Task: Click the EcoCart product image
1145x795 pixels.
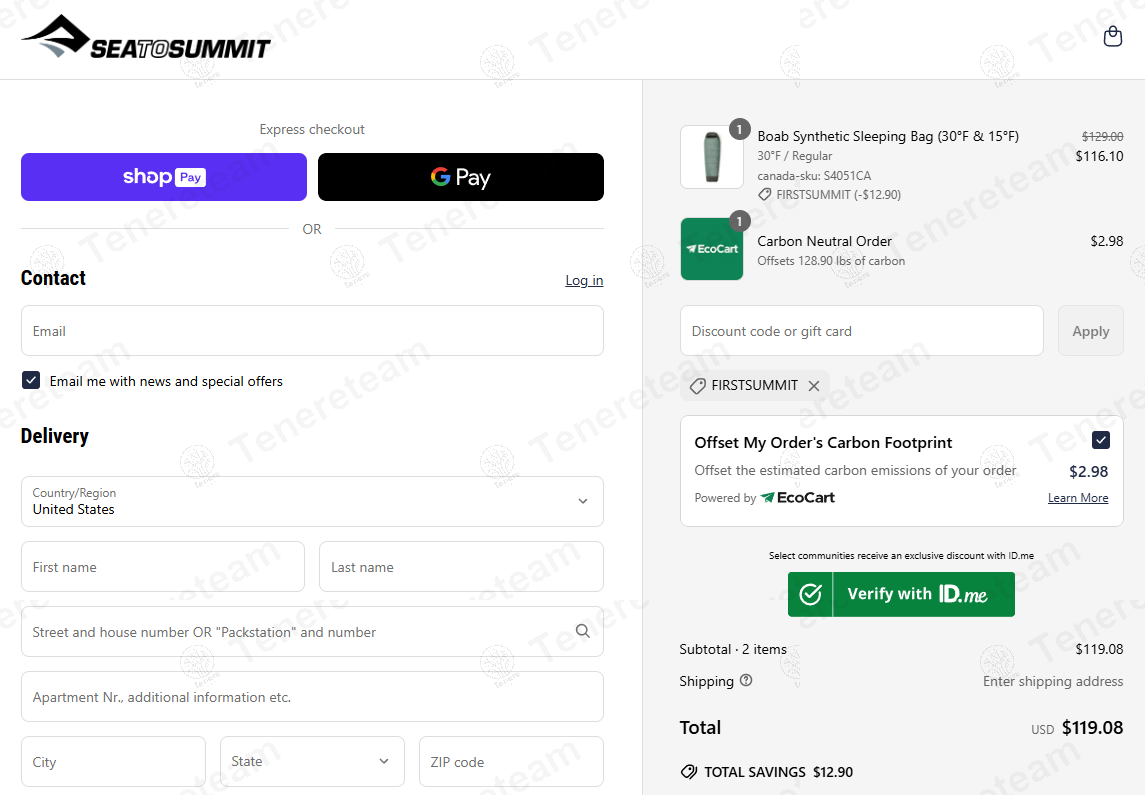Action: tap(711, 249)
